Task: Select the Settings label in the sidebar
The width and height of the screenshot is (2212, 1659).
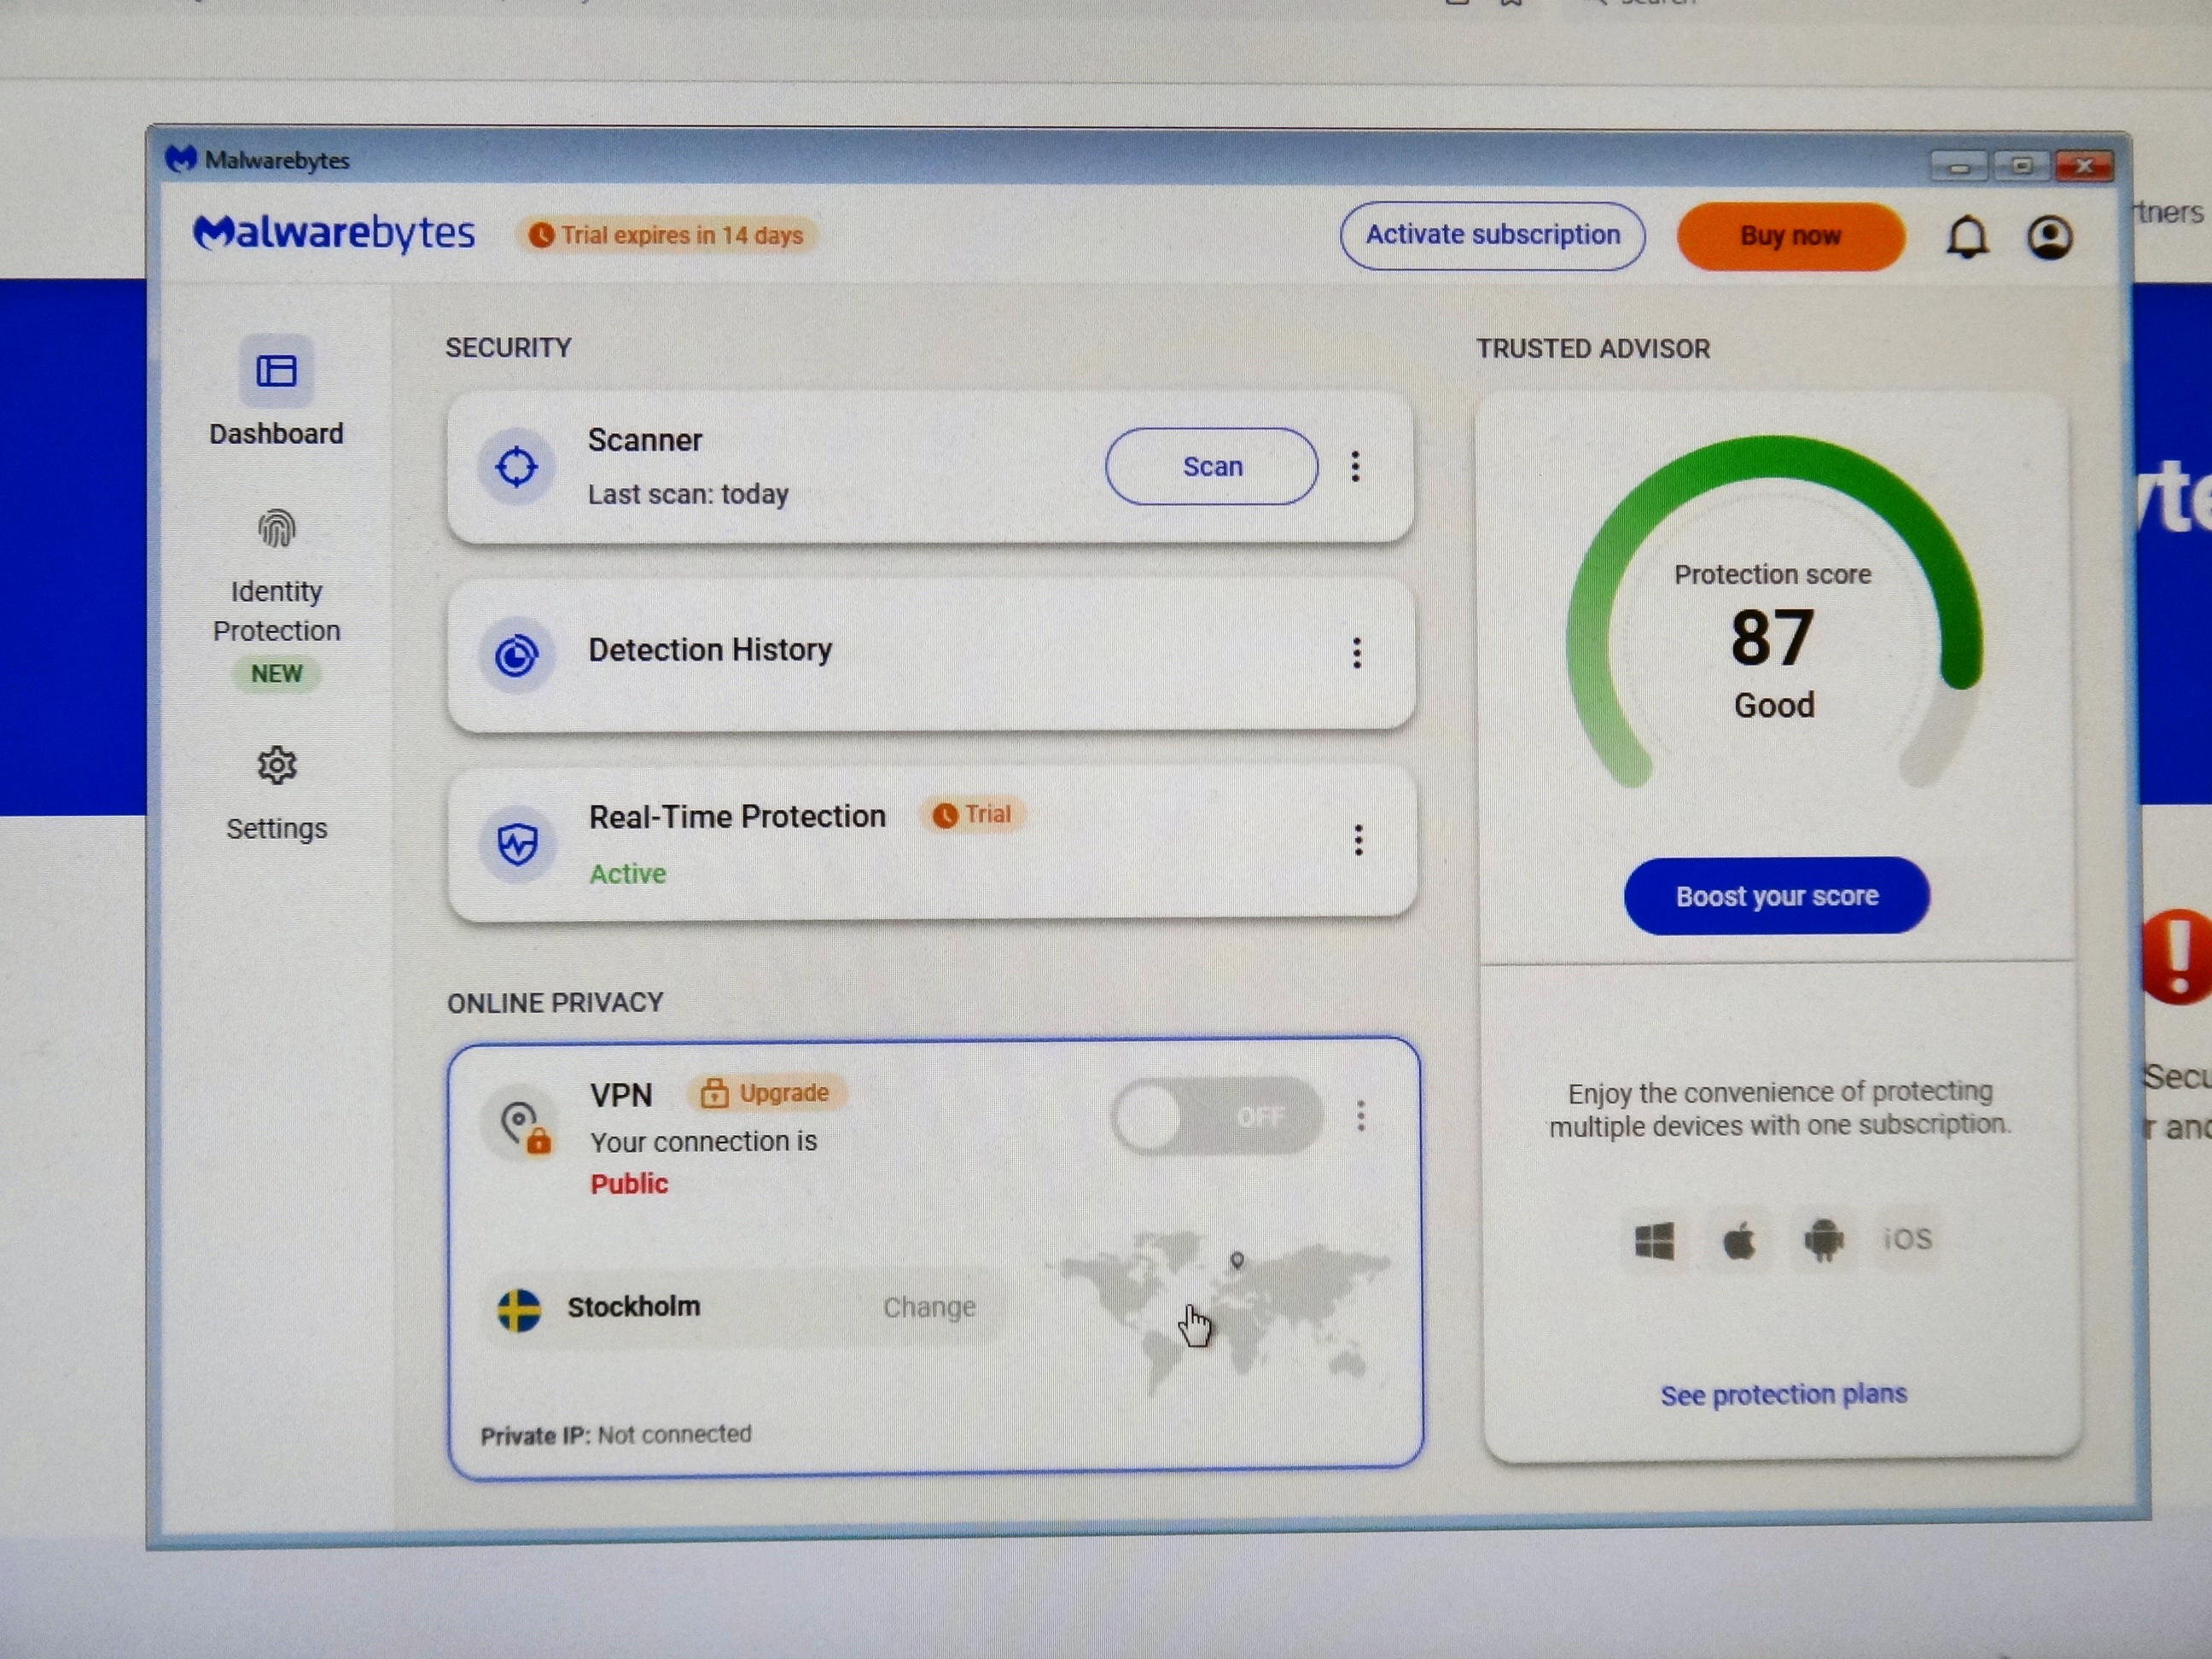Action: pyautogui.click(x=277, y=828)
